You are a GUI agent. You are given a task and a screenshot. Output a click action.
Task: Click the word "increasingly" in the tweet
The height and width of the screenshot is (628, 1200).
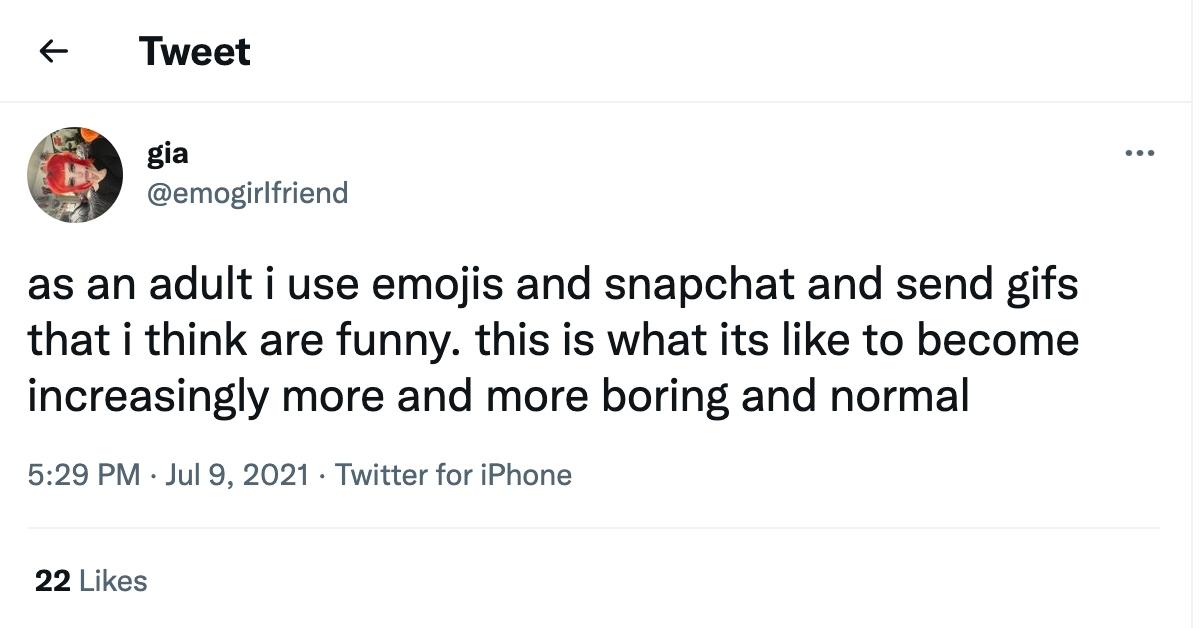(147, 397)
